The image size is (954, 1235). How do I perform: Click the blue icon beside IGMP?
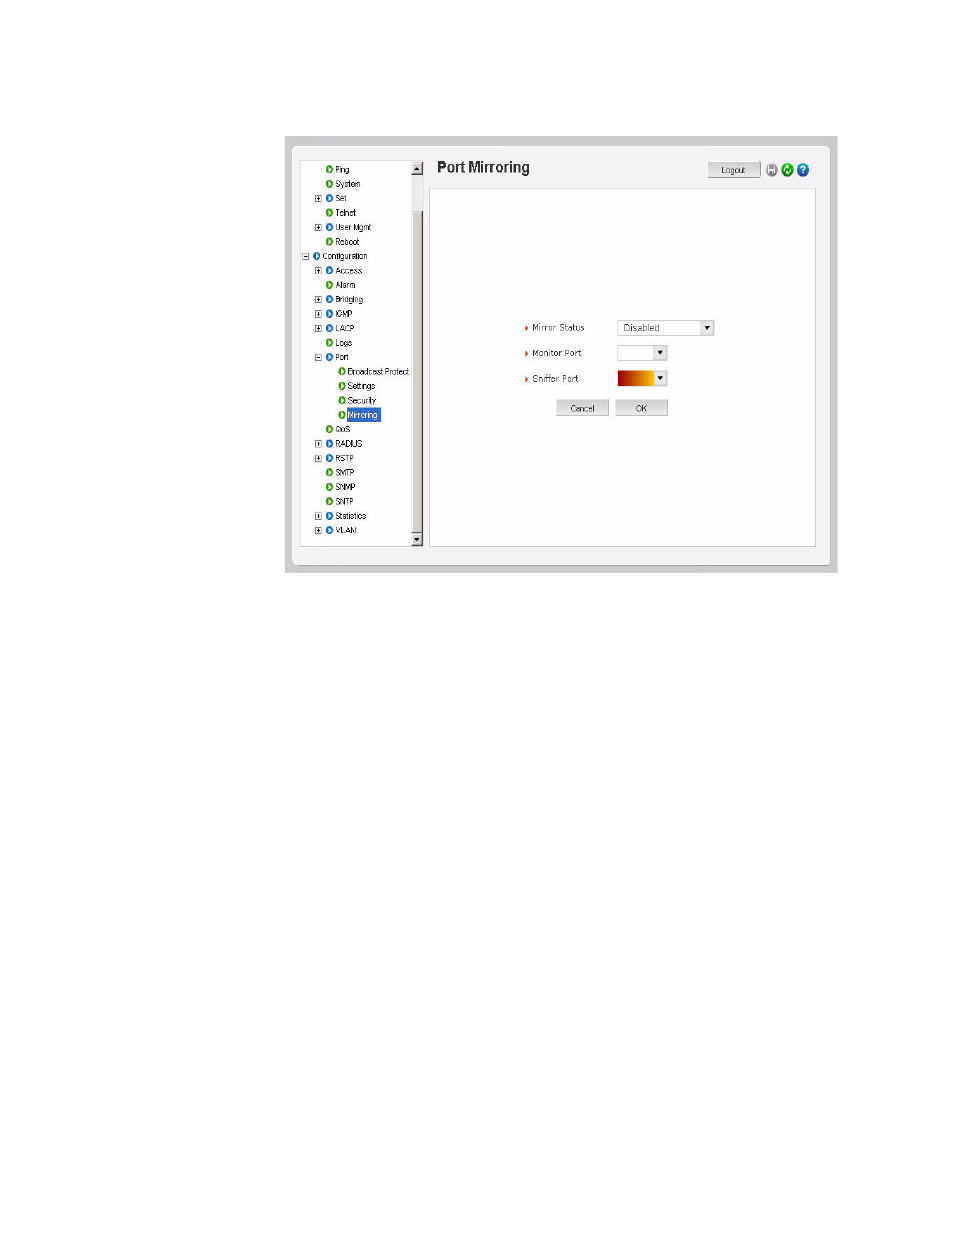click(329, 314)
